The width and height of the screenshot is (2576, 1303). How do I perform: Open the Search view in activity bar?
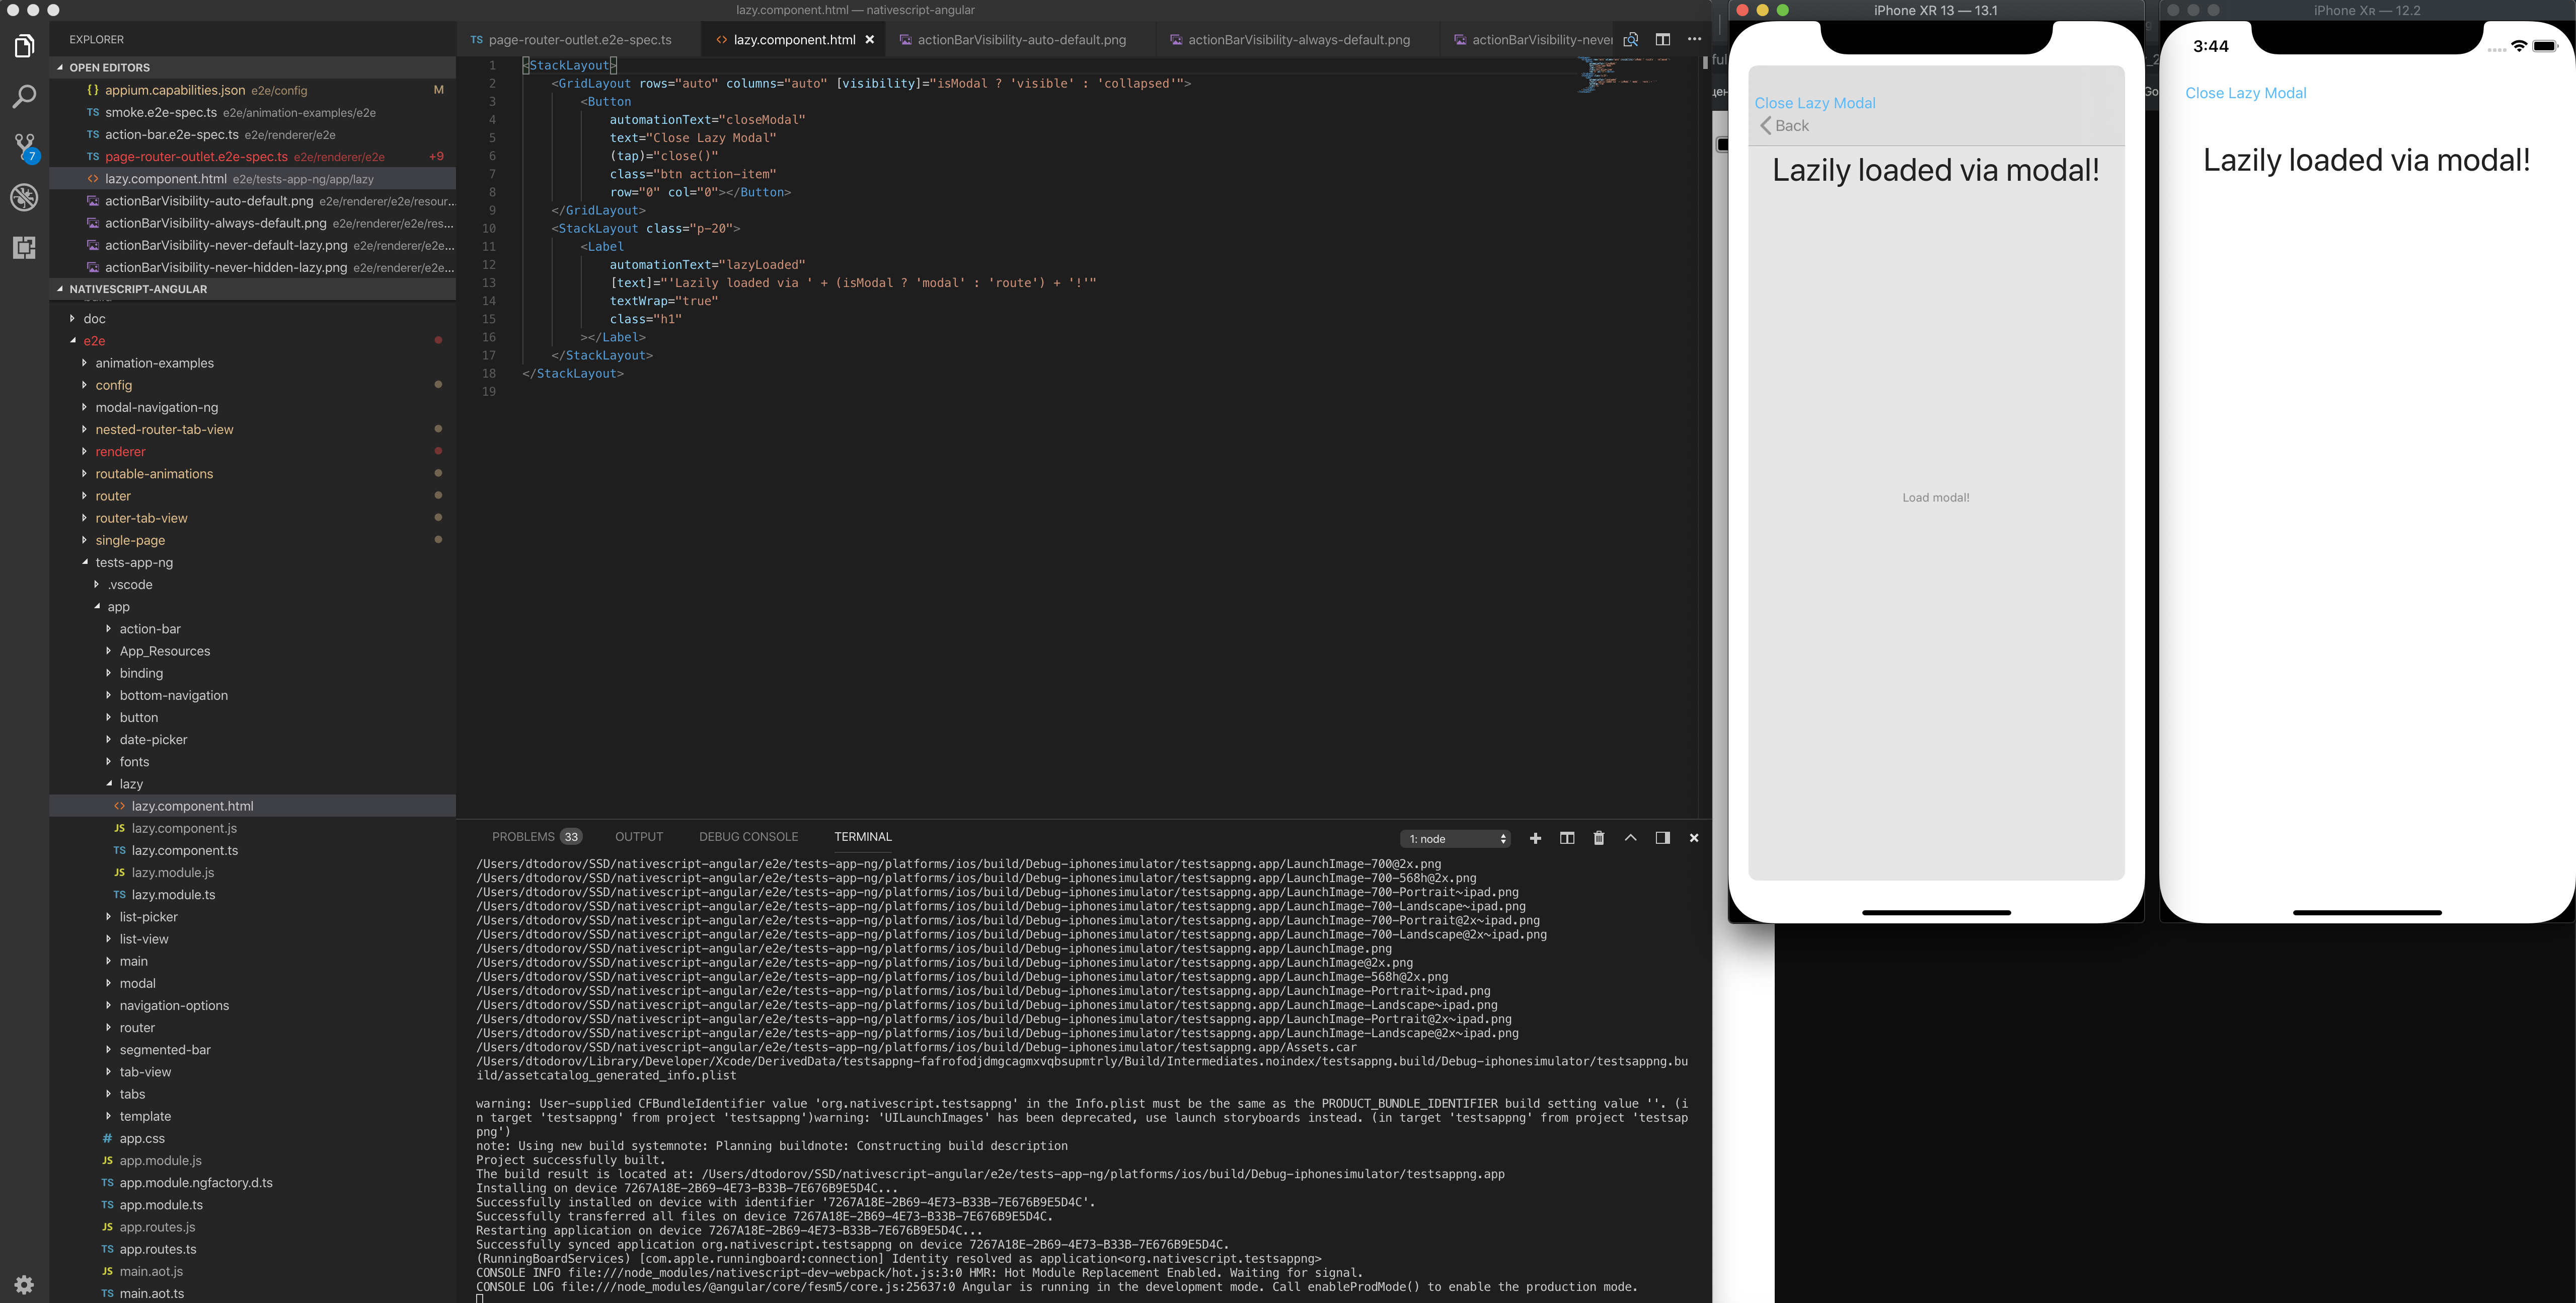point(24,97)
